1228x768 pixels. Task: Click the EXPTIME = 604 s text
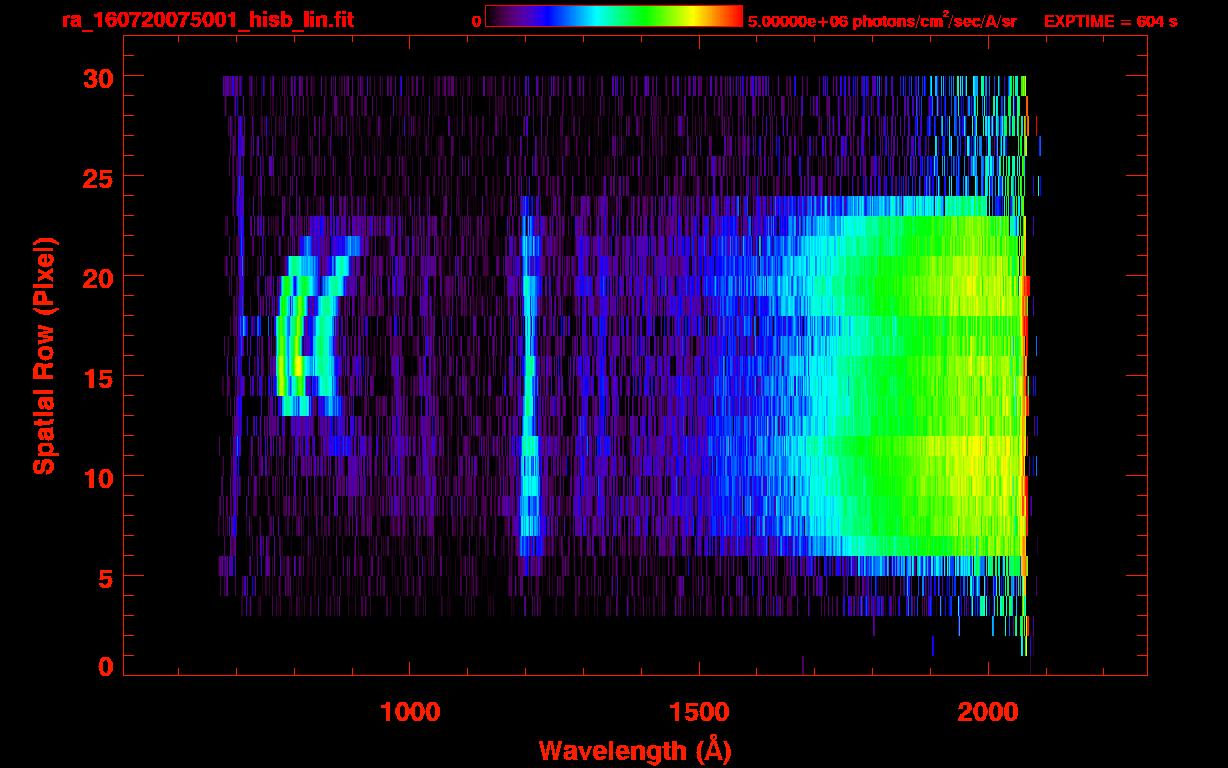1110,21
